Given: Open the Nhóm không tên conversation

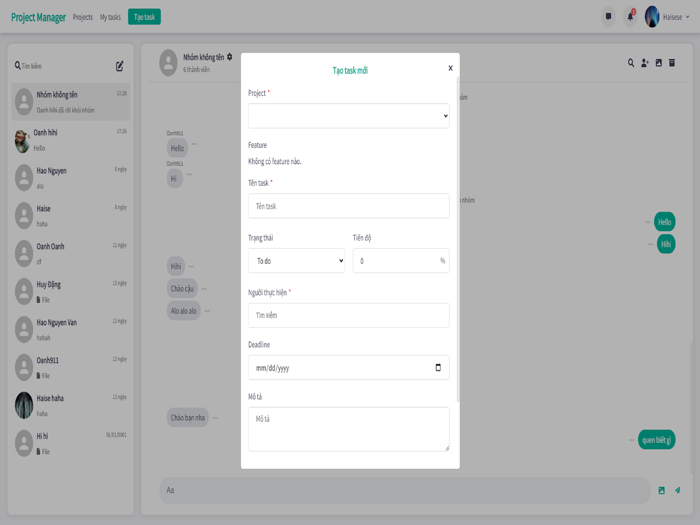Looking at the screenshot, I should 71,102.
